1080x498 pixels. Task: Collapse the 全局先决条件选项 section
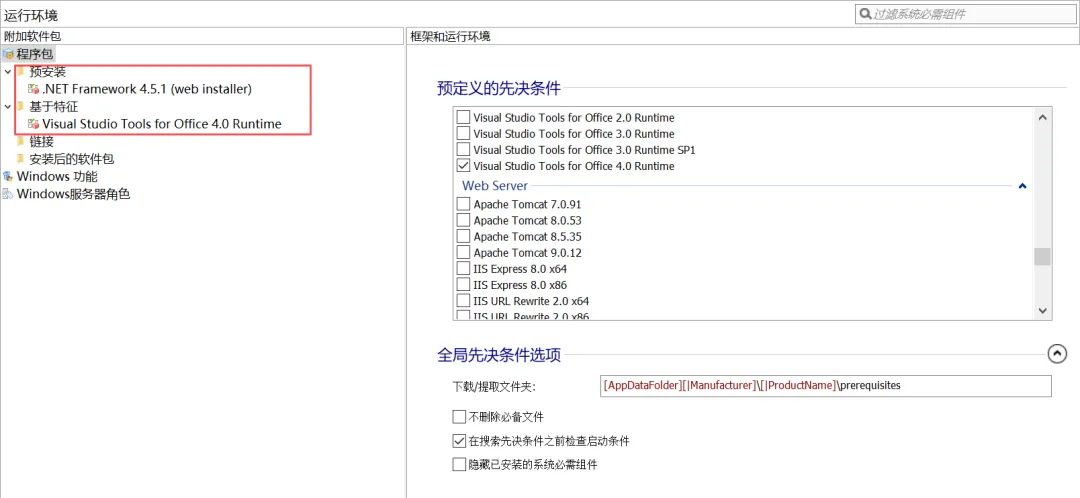(1057, 354)
